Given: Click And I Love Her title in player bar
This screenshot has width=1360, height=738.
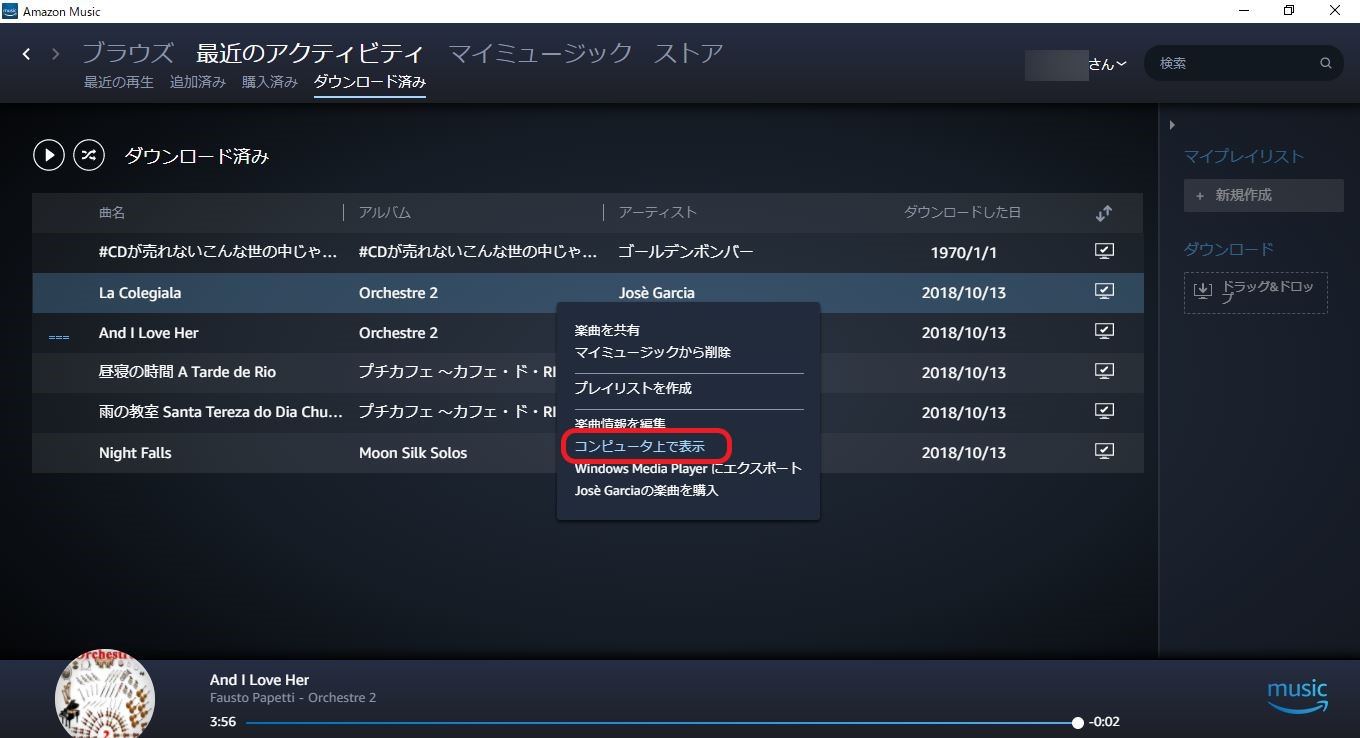Looking at the screenshot, I should point(260,679).
